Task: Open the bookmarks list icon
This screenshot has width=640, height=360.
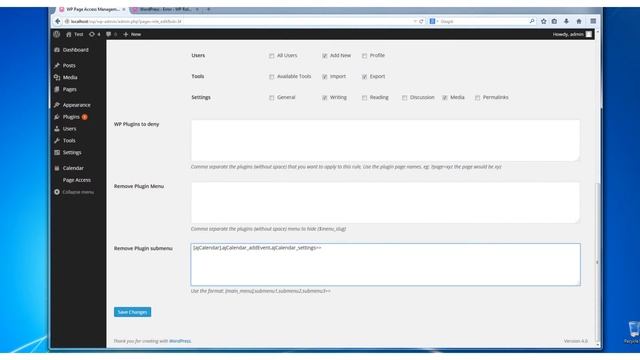Action: point(554,21)
